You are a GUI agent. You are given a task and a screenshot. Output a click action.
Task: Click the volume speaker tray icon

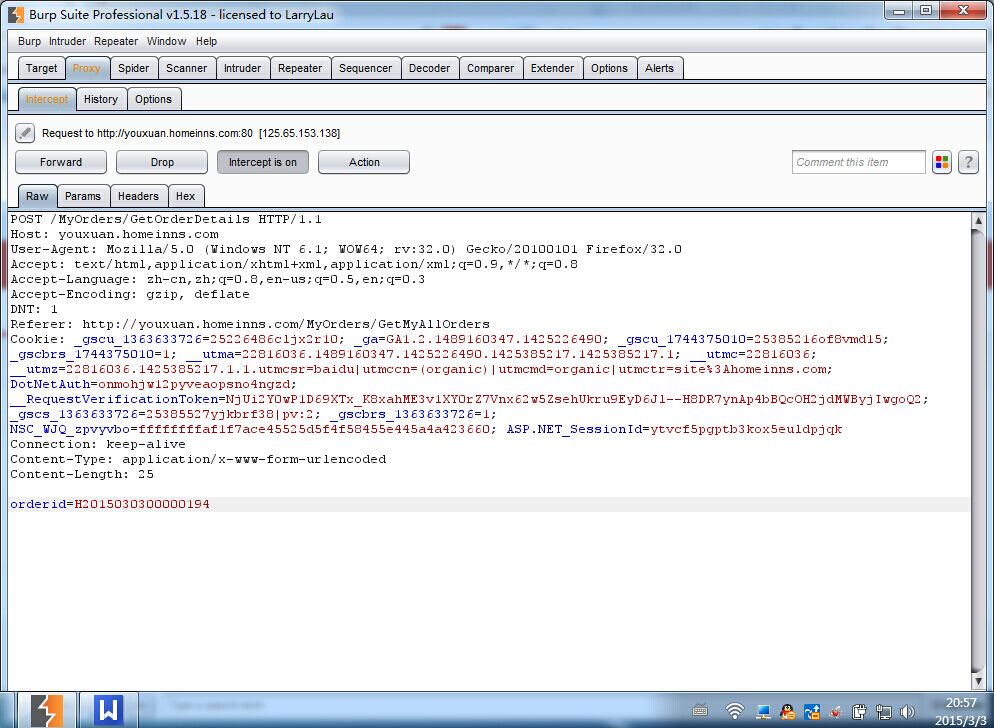pyautogui.click(x=907, y=712)
